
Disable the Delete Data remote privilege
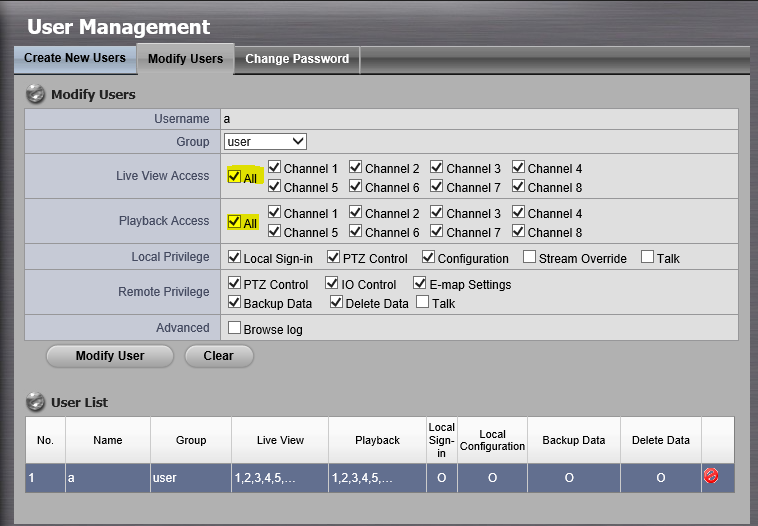[337, 302]
